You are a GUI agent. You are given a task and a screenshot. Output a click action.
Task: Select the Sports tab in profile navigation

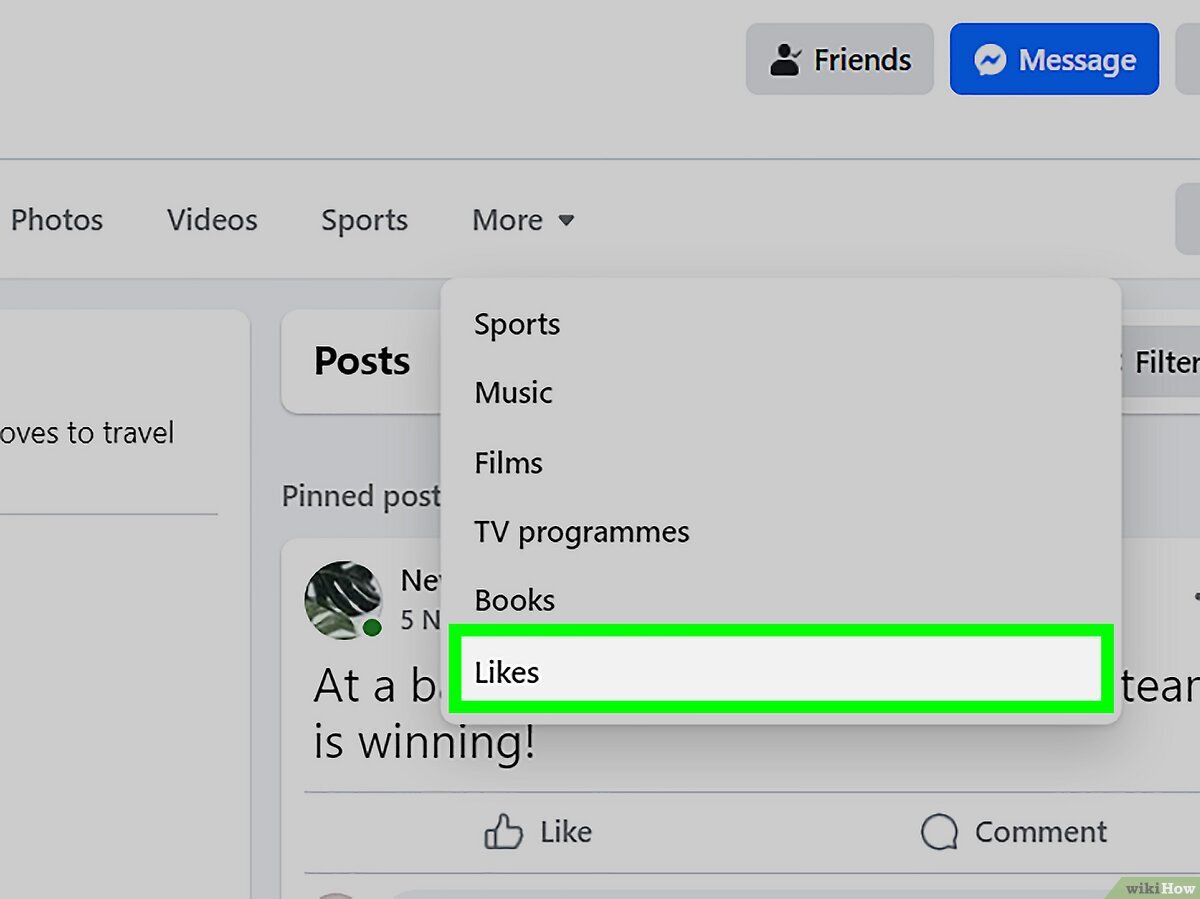click(364, 220)
